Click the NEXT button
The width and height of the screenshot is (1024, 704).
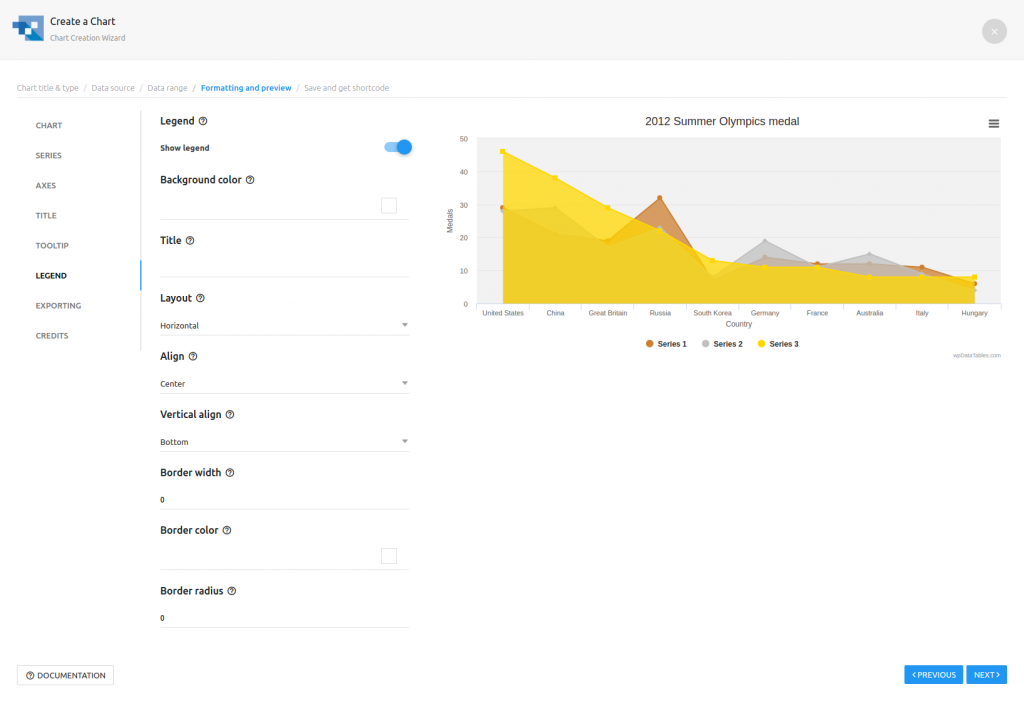coord(986,675)
